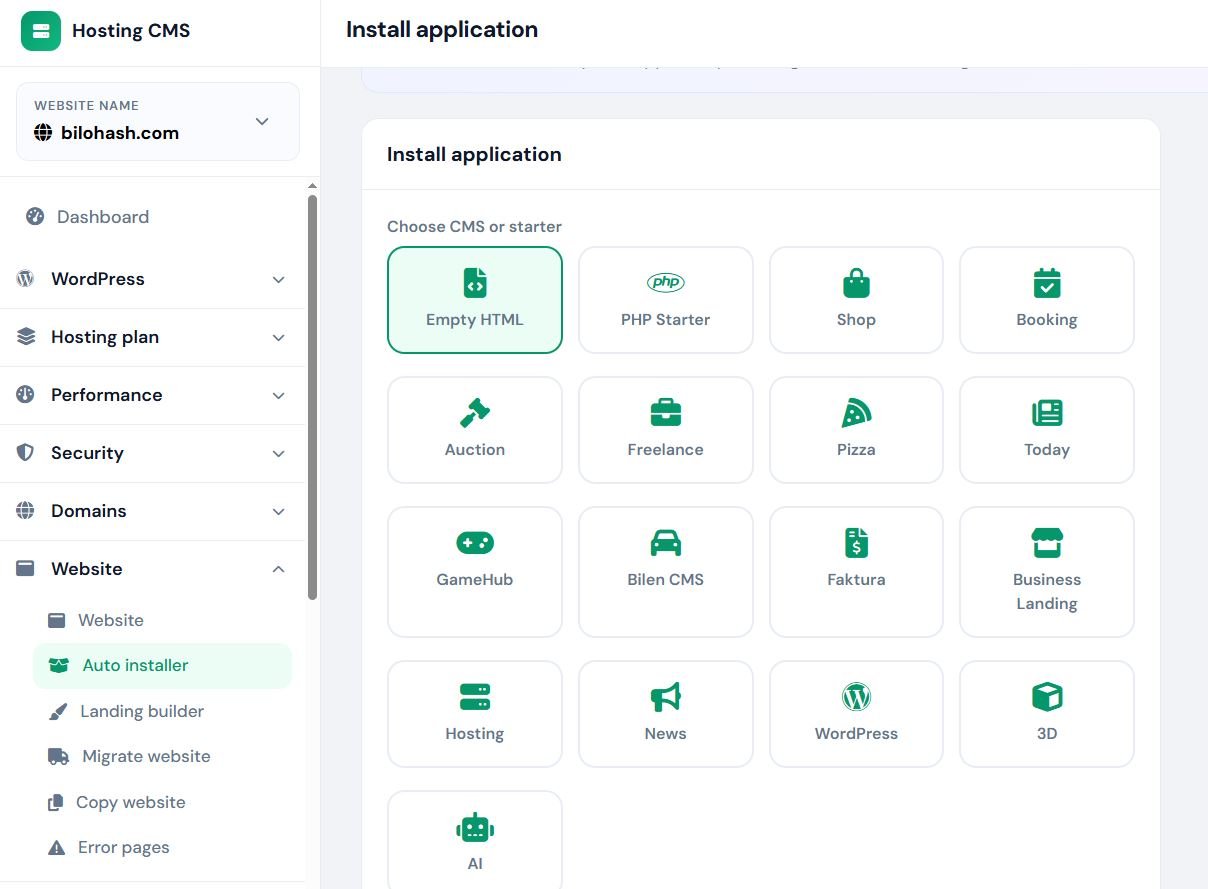
Task: Click the Hosting CMS logo icon
Action: point(40,30)
